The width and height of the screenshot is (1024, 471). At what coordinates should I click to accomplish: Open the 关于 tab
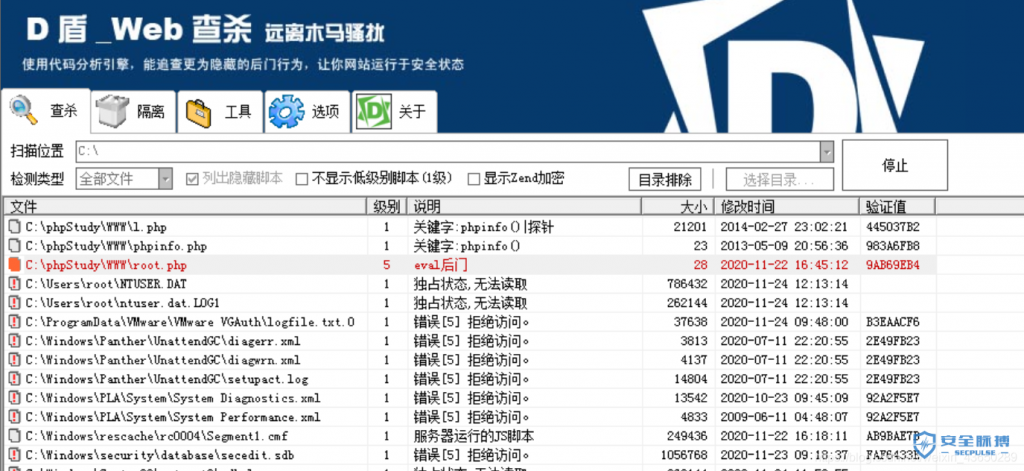click(394, 112)
